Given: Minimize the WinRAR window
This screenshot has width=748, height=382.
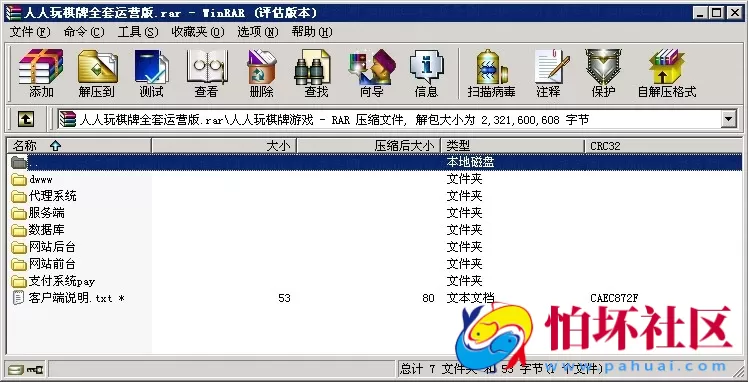Looking at the screenshot, I should [x=700, y=13].
